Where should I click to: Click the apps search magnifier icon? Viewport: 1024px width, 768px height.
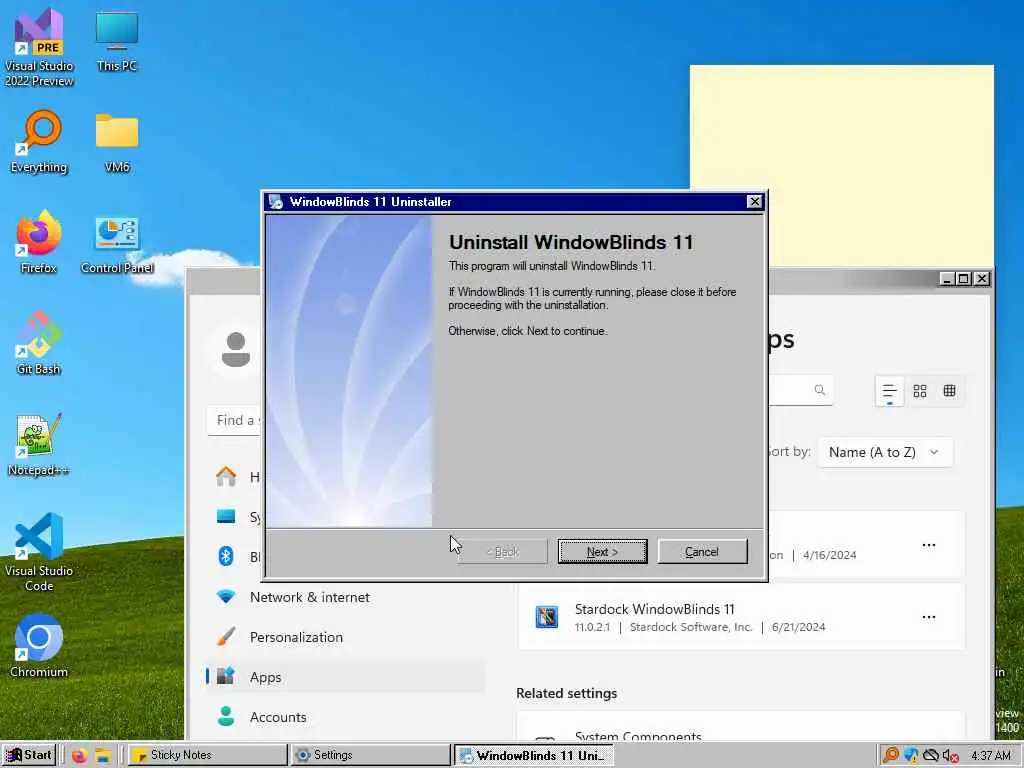(820, 390)
